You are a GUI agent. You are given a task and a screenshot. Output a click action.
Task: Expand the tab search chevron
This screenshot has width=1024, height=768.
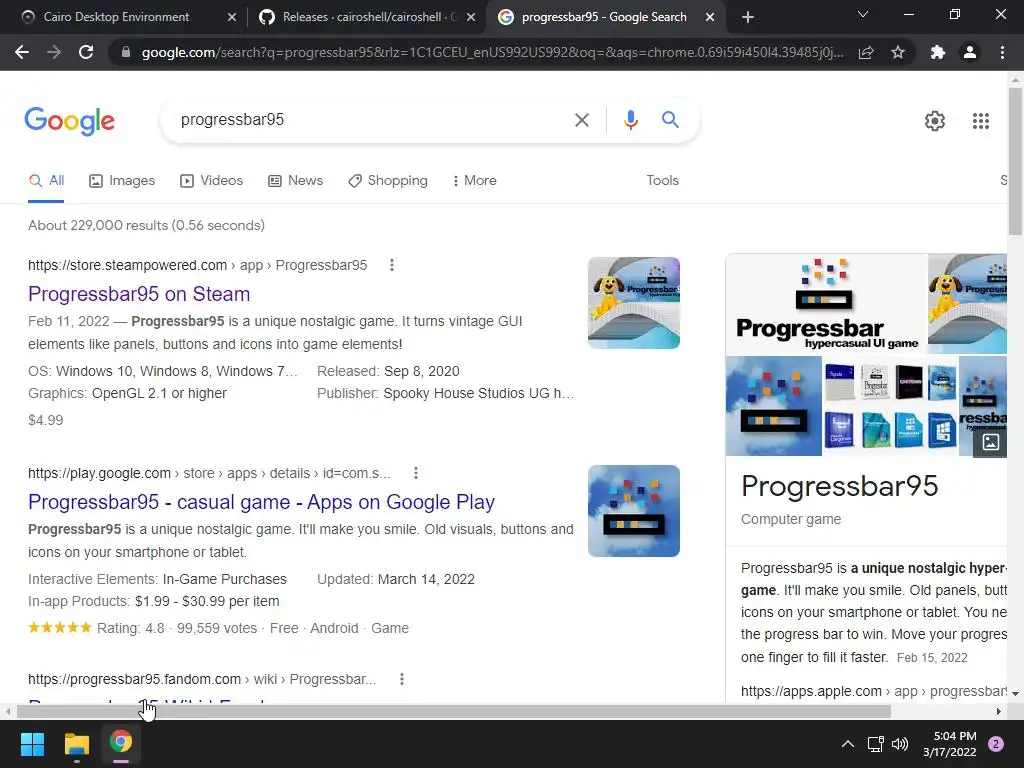(x=863, y=14)
